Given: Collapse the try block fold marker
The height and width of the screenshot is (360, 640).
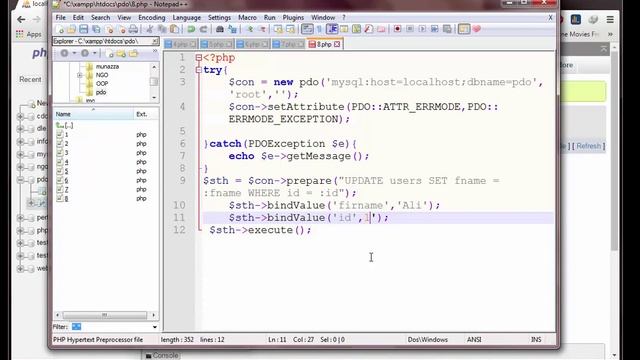Looking at the screenshot, I should [x=199, y=70].
